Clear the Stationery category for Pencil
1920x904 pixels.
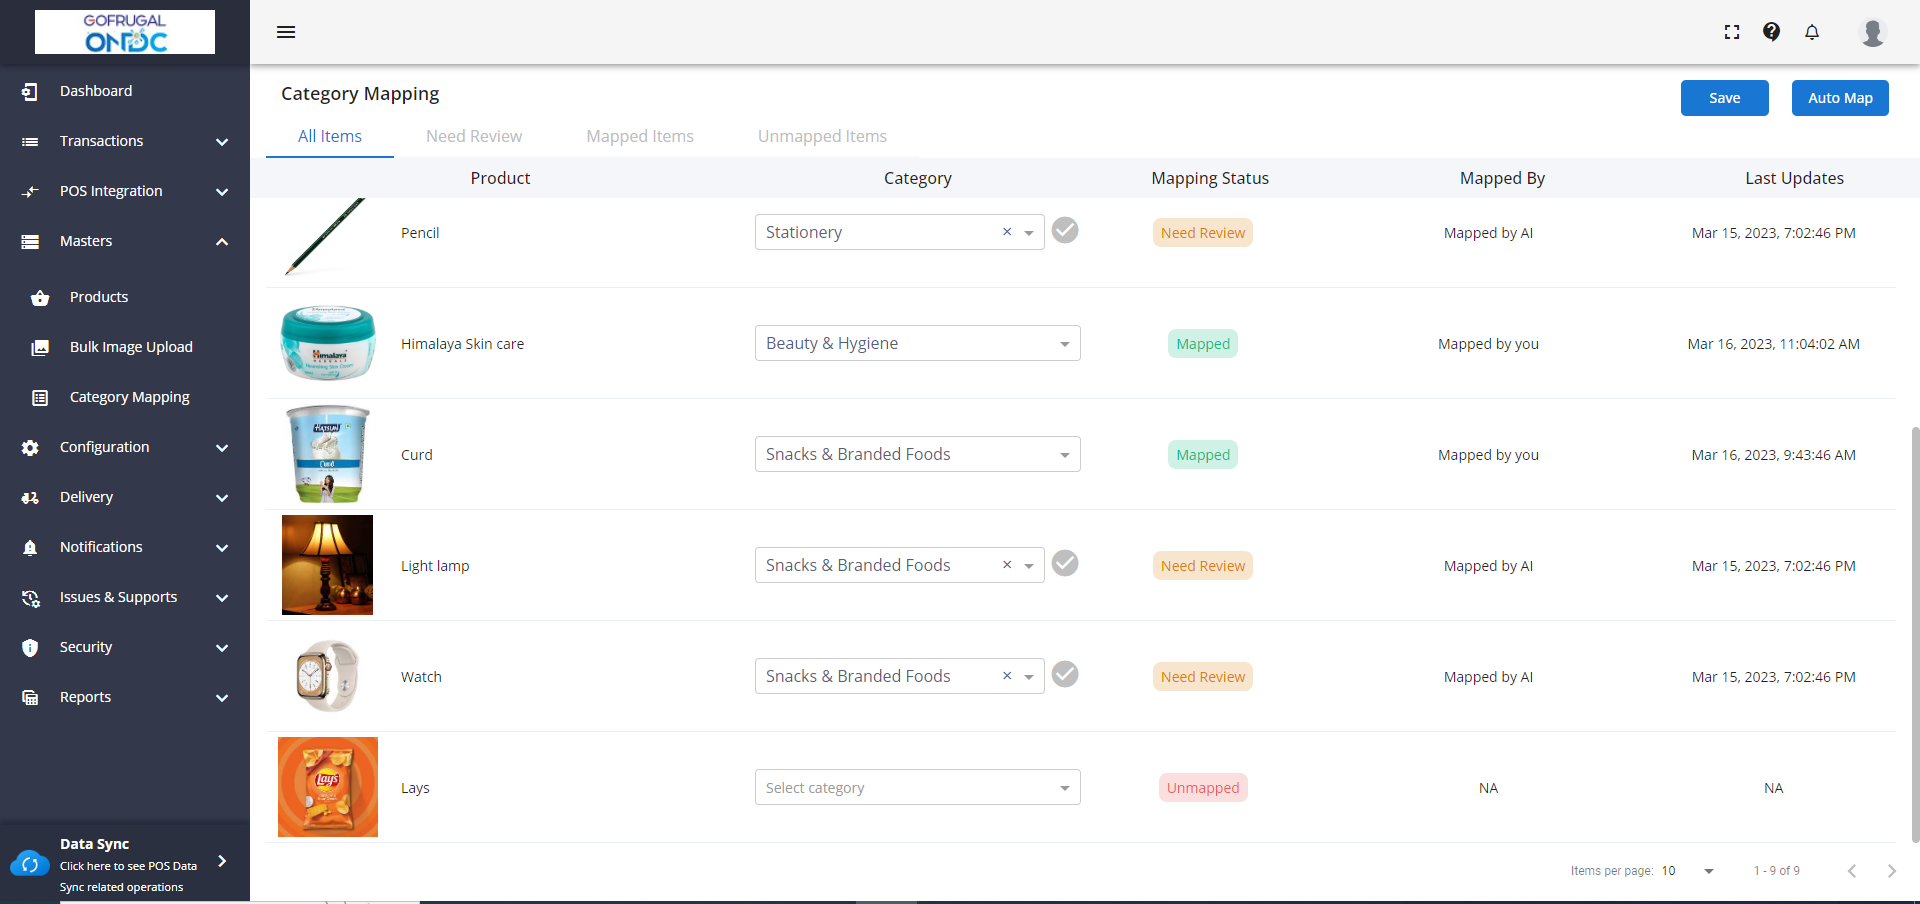pos(1007,232)
